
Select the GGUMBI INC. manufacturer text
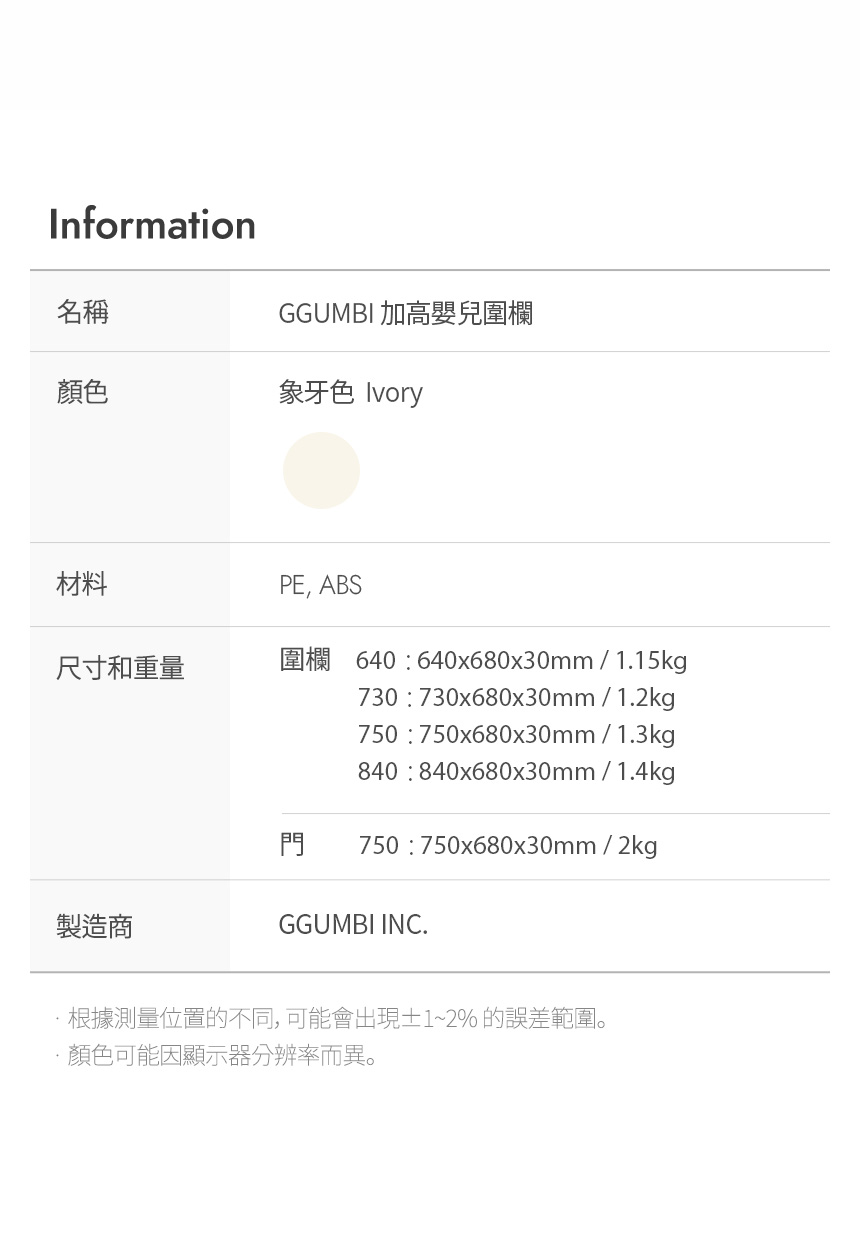click(x=353, y=925)
